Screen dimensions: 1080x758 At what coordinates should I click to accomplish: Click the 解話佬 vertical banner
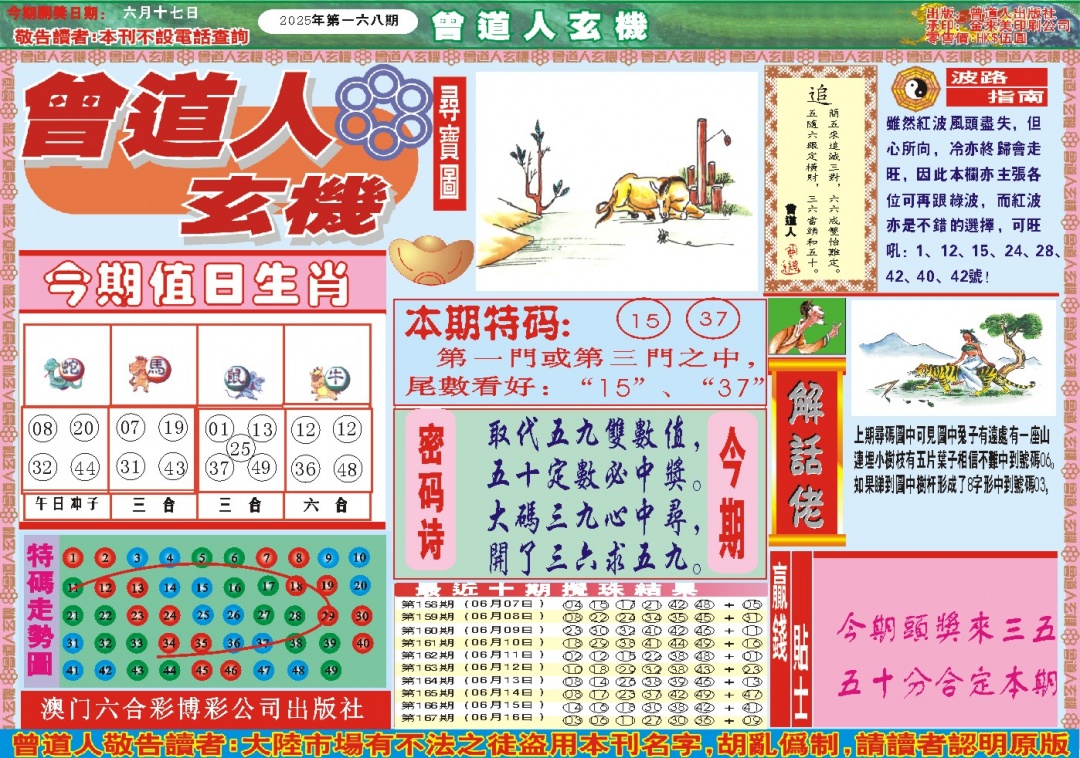click(x=807, y=453)
